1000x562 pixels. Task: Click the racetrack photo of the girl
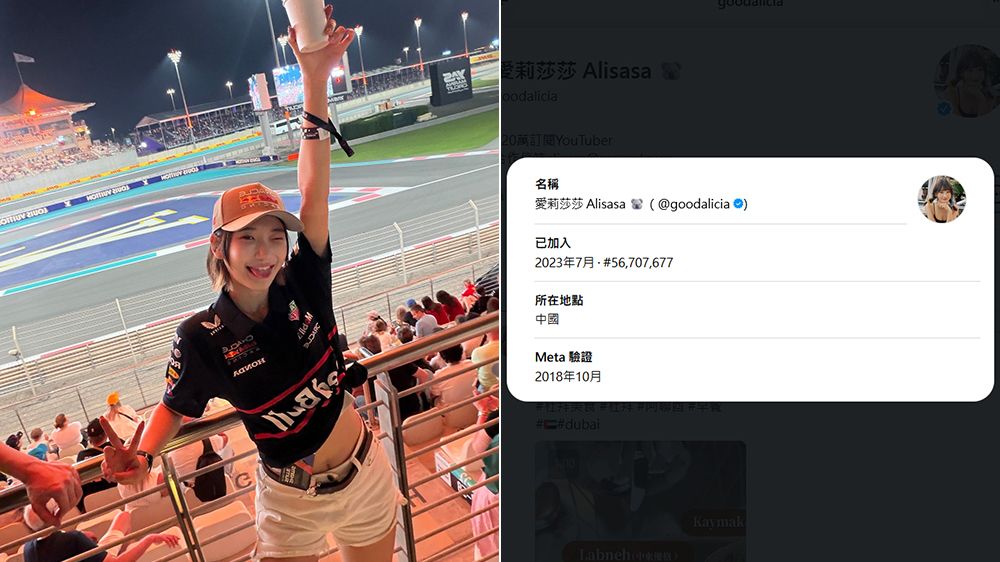[x=249, y=281]
